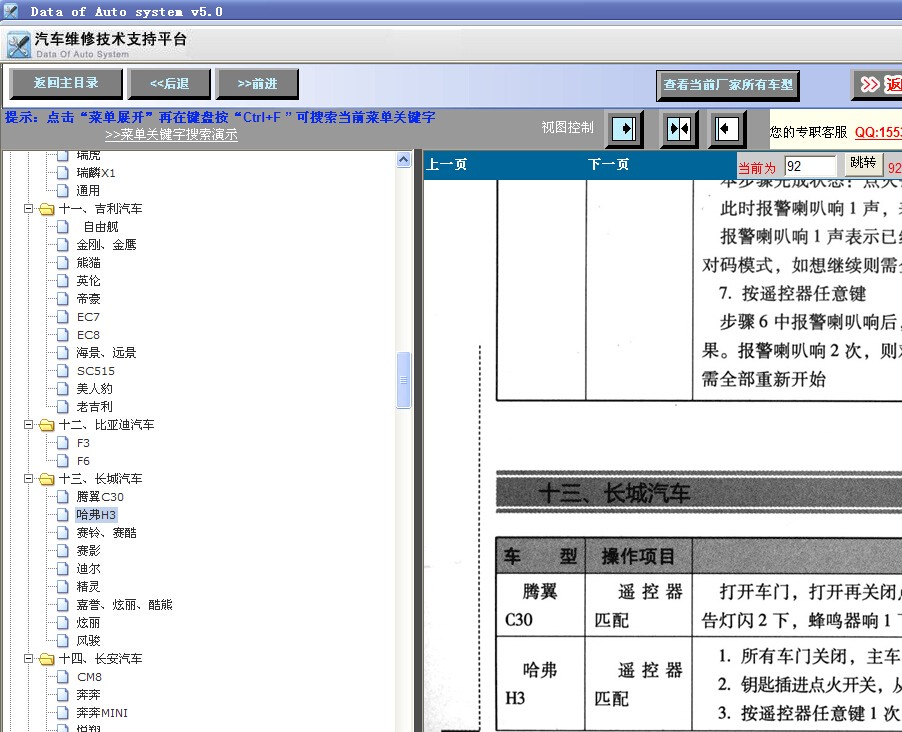Screen dimensions: 902x732
Task: Open the >>菜单关键字搜索演示 link
Action: pos(171,135)
